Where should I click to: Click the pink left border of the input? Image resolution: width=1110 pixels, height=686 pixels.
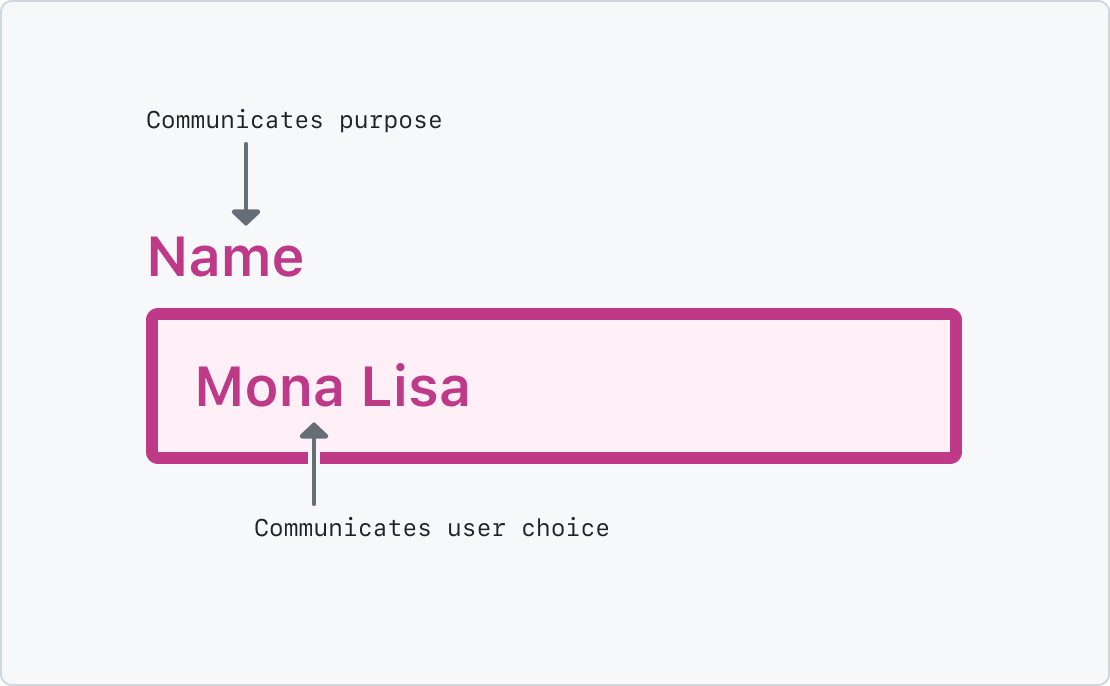152,386
